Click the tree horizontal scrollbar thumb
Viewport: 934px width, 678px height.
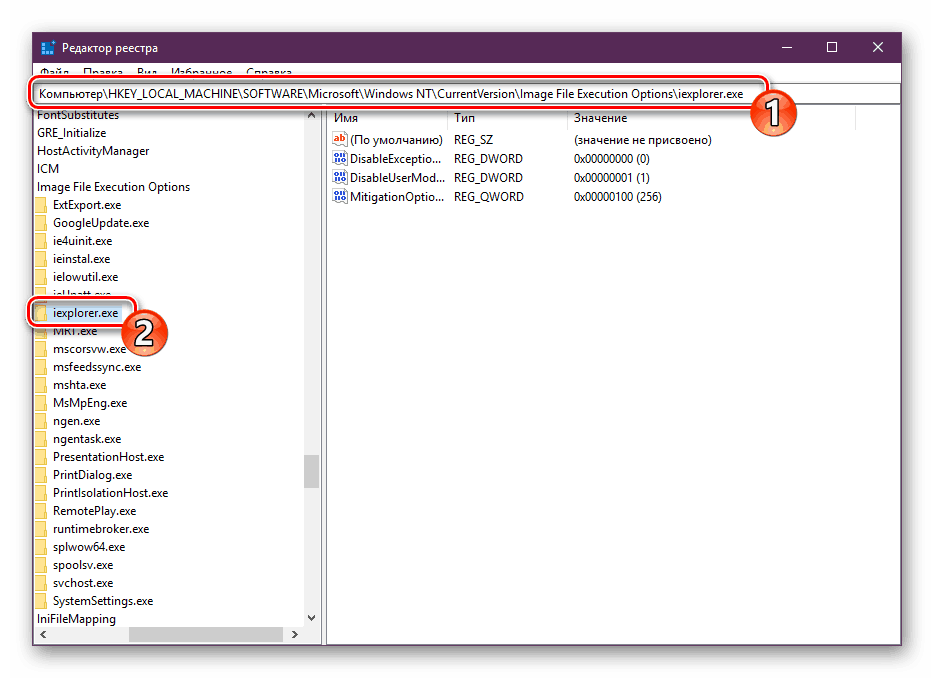(206, 635)
